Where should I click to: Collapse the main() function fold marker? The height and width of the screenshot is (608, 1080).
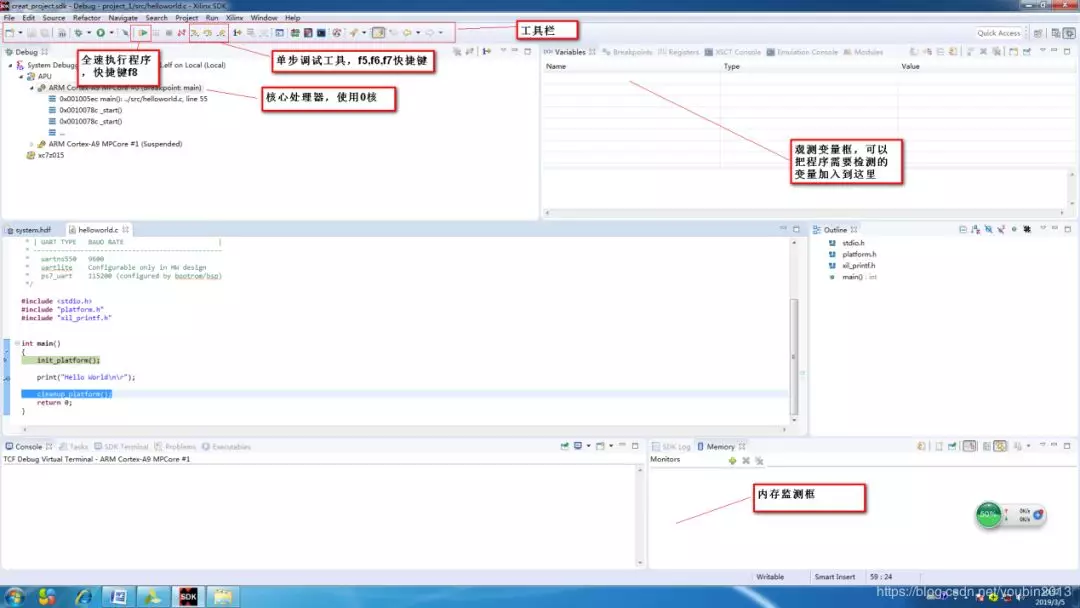click(x=17, y=343)
